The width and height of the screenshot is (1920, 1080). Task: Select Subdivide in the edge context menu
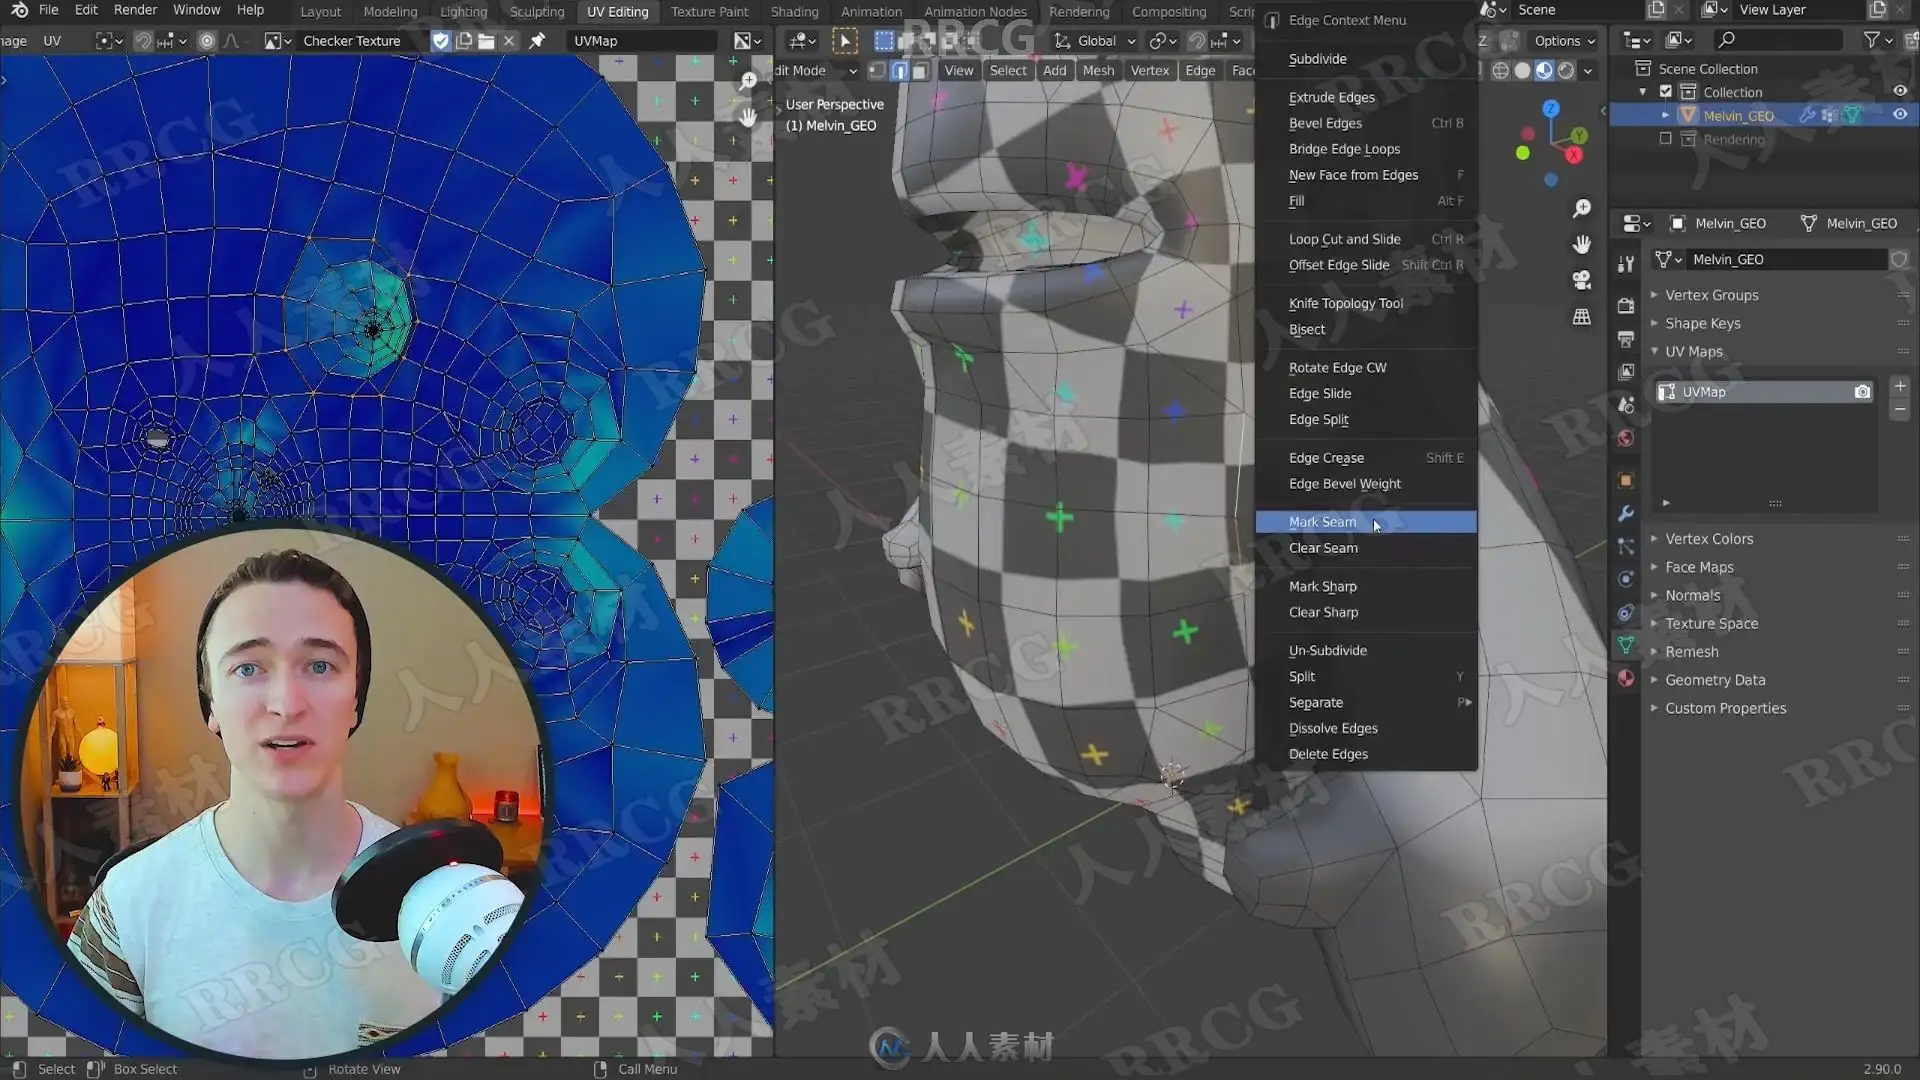pyautogui.click(x=1366, y=59)
